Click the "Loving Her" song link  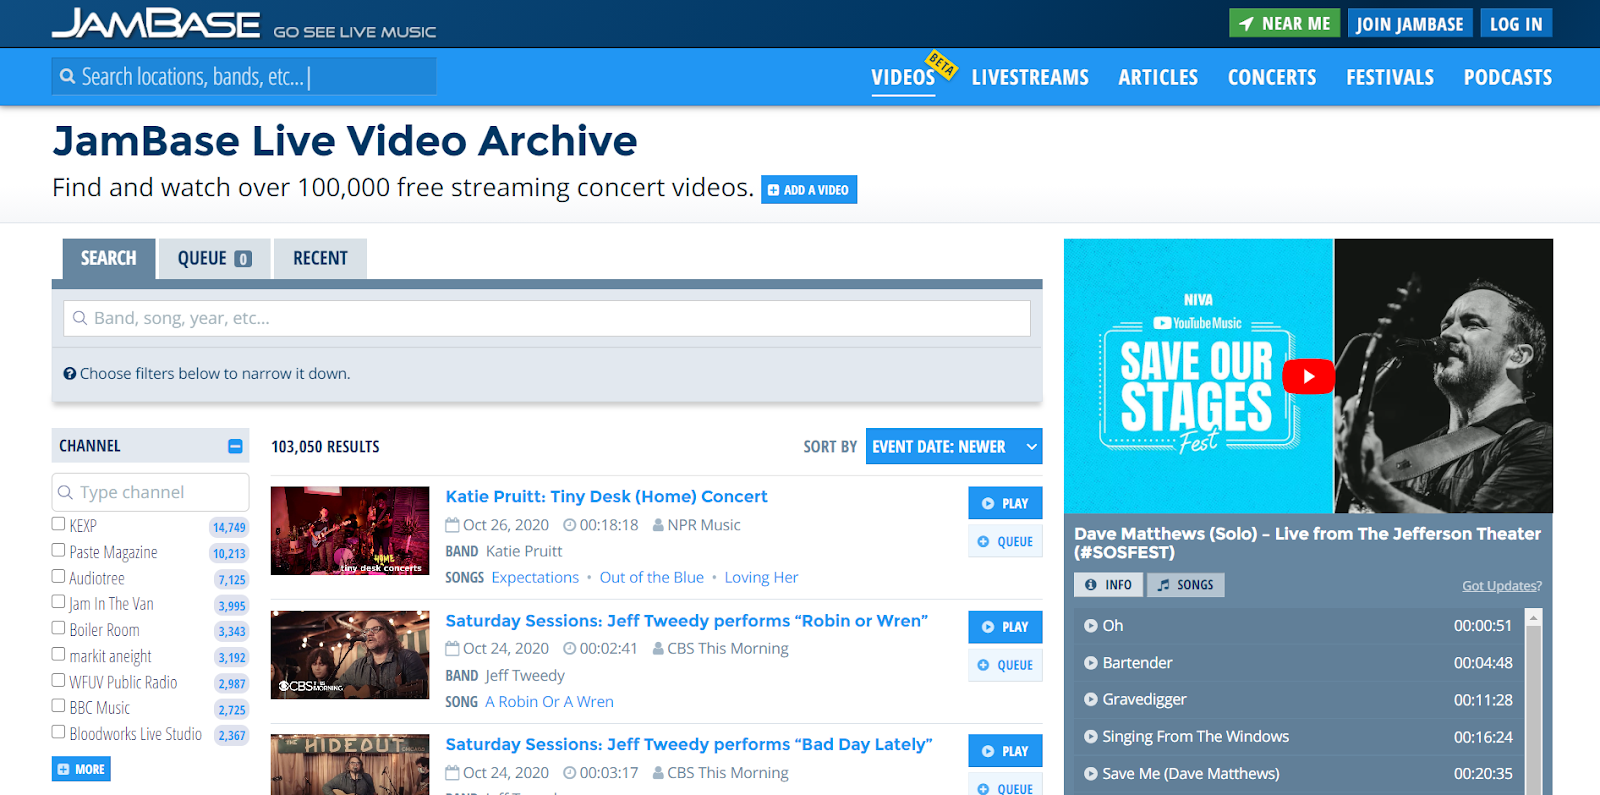pos(761,578)
